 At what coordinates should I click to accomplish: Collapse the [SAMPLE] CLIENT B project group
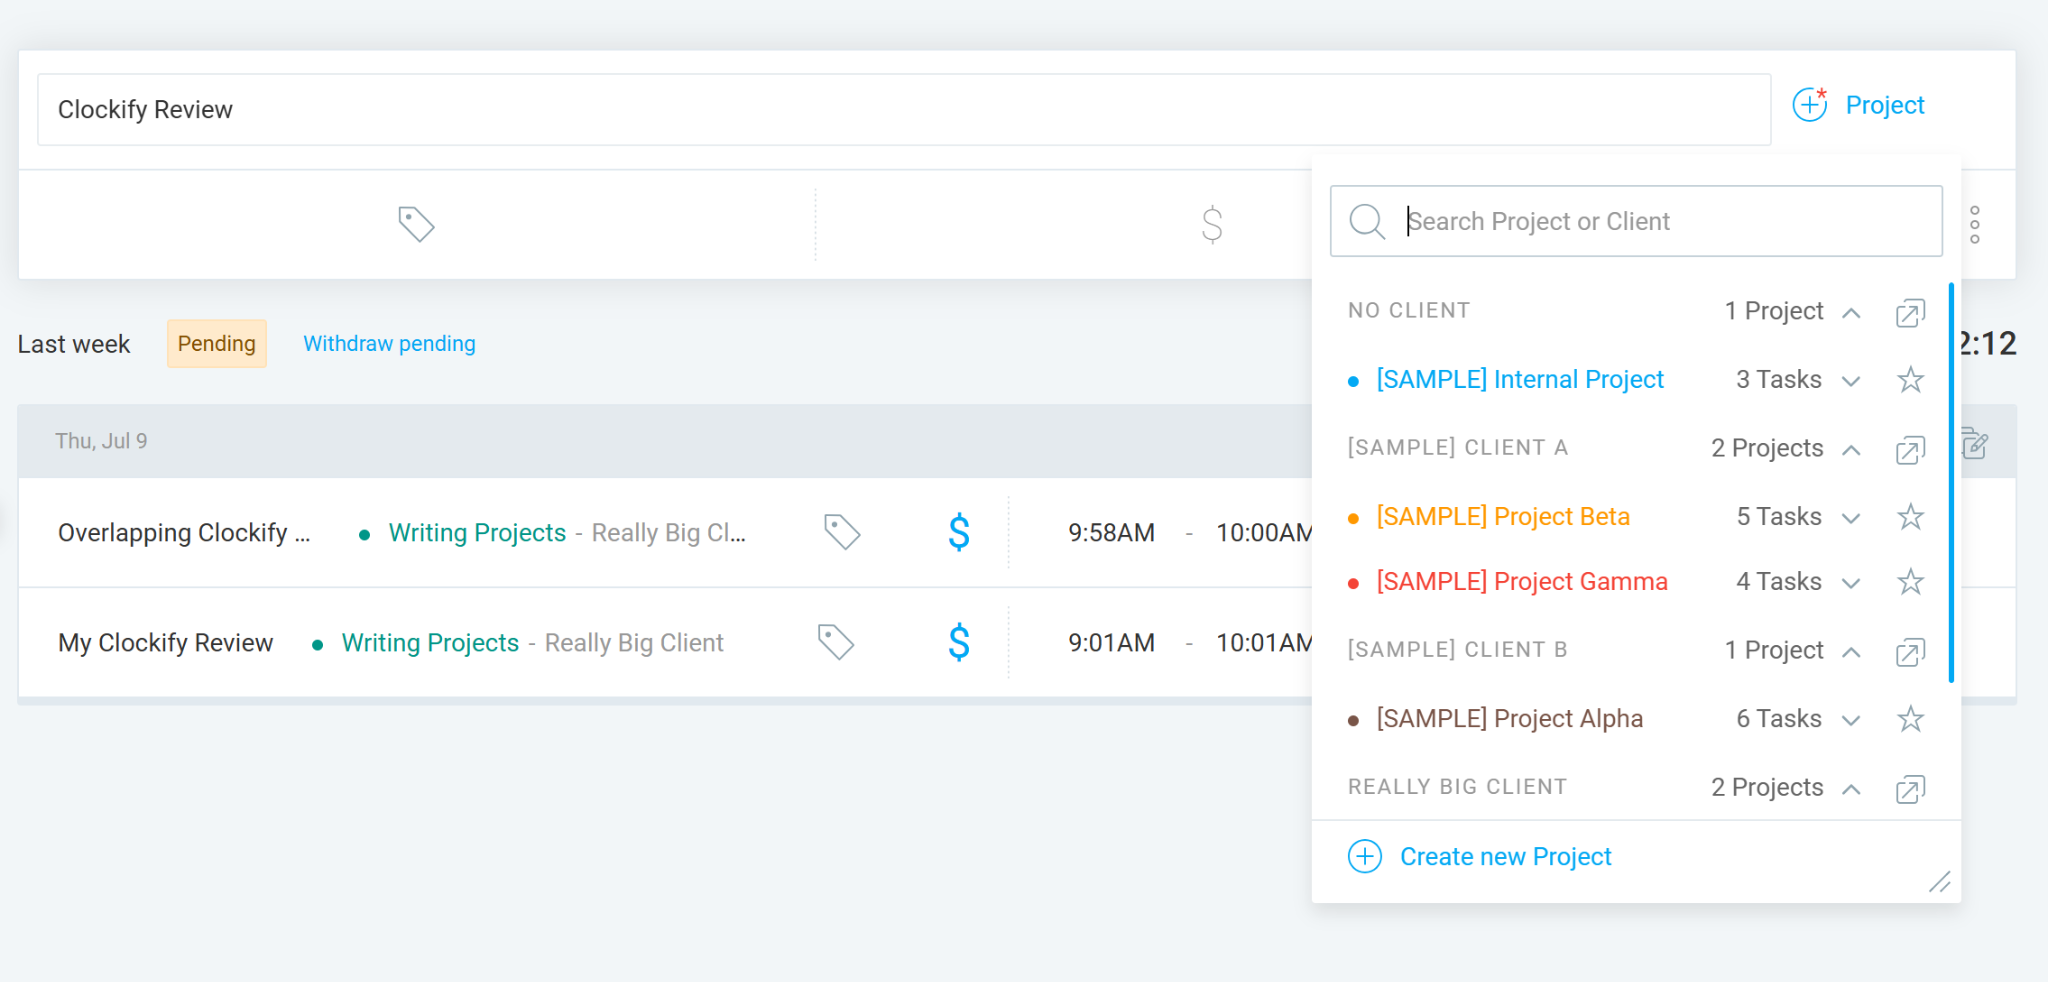pyautogui.click(x=1851, y=652)
